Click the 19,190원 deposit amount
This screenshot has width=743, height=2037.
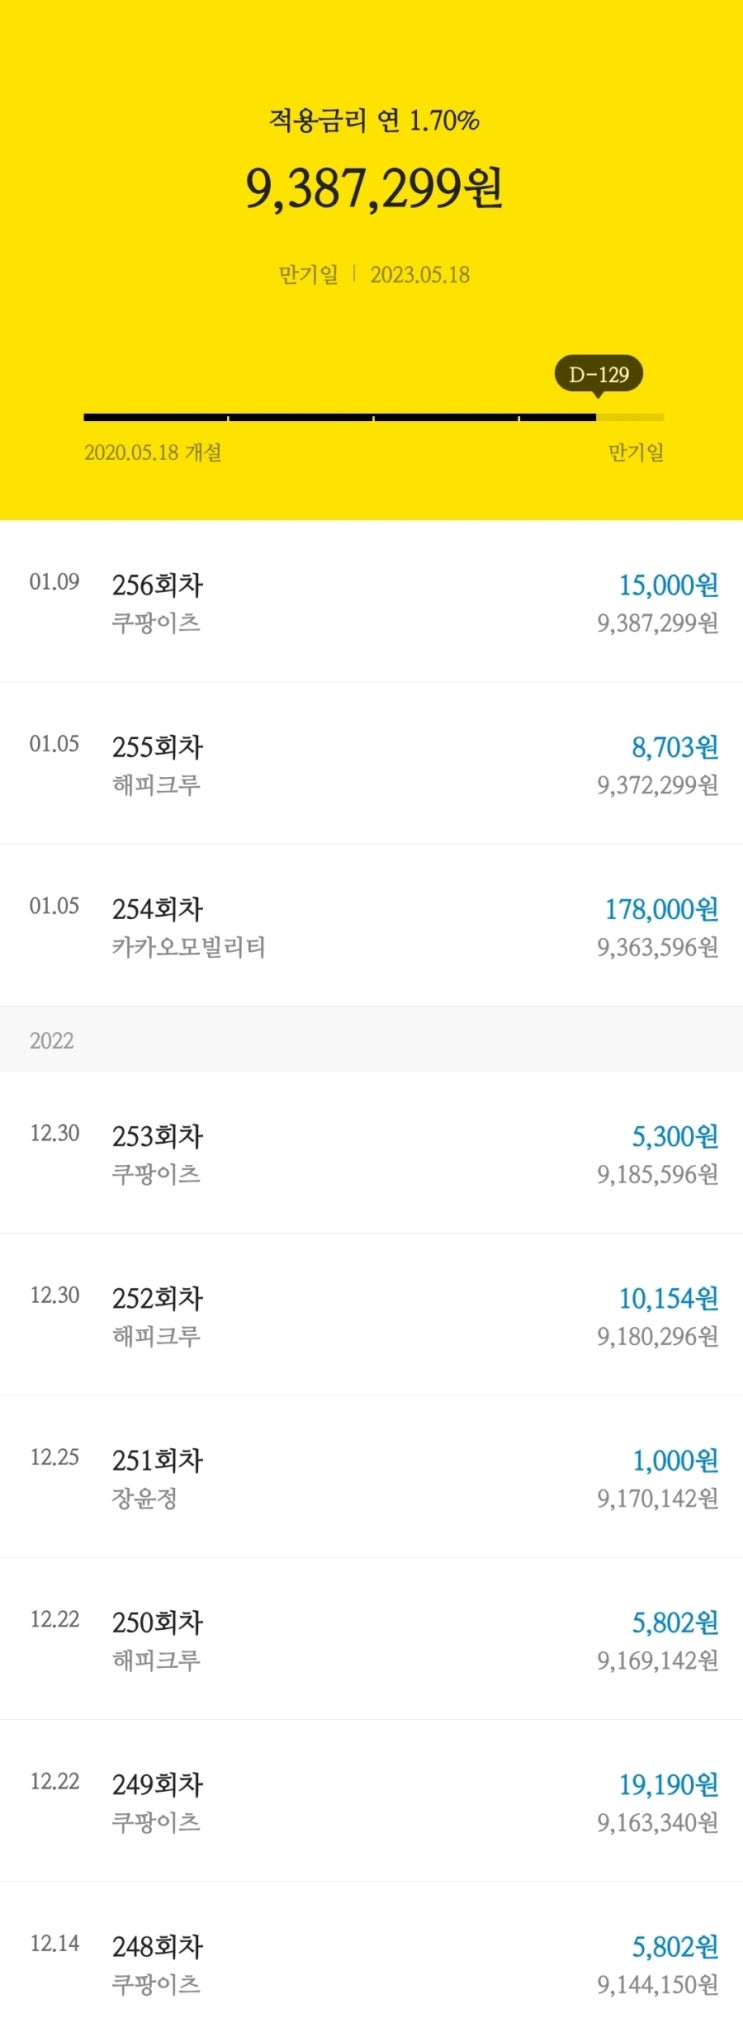(668, 1784)
